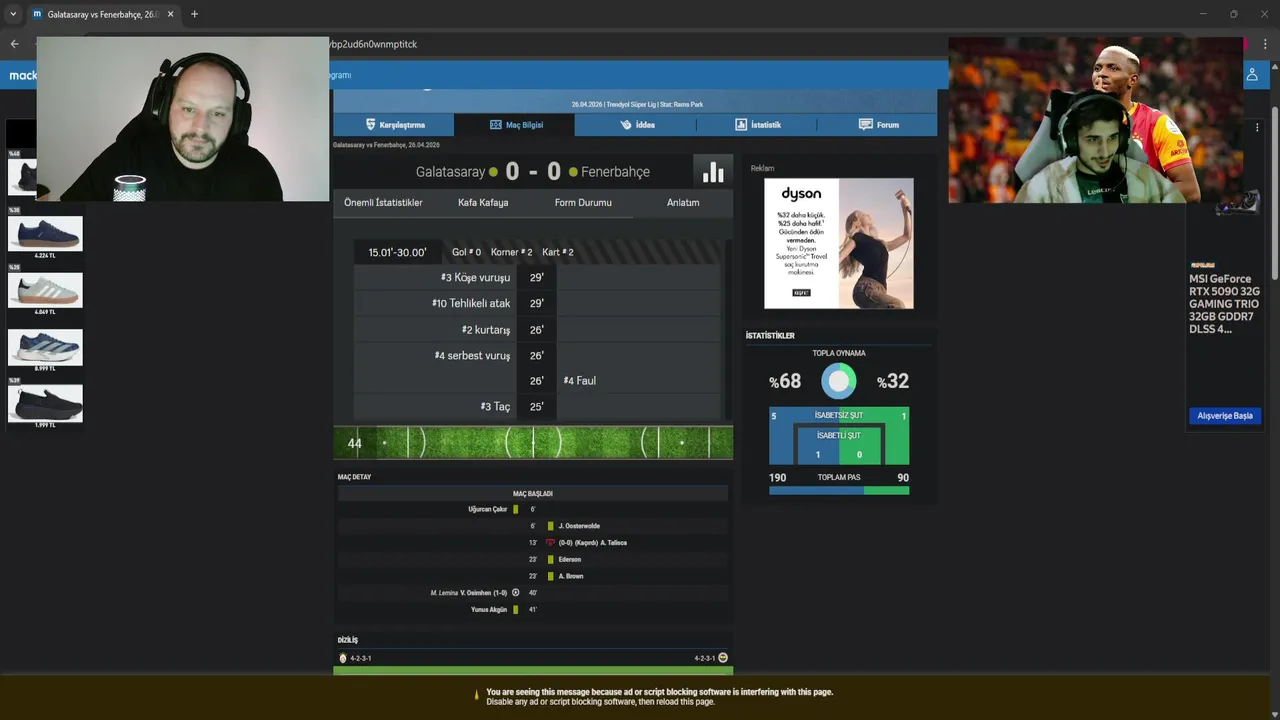Open the Karşılaştırma tab
This screenshot has width=1280, height=720.
(x=394, y=125)
